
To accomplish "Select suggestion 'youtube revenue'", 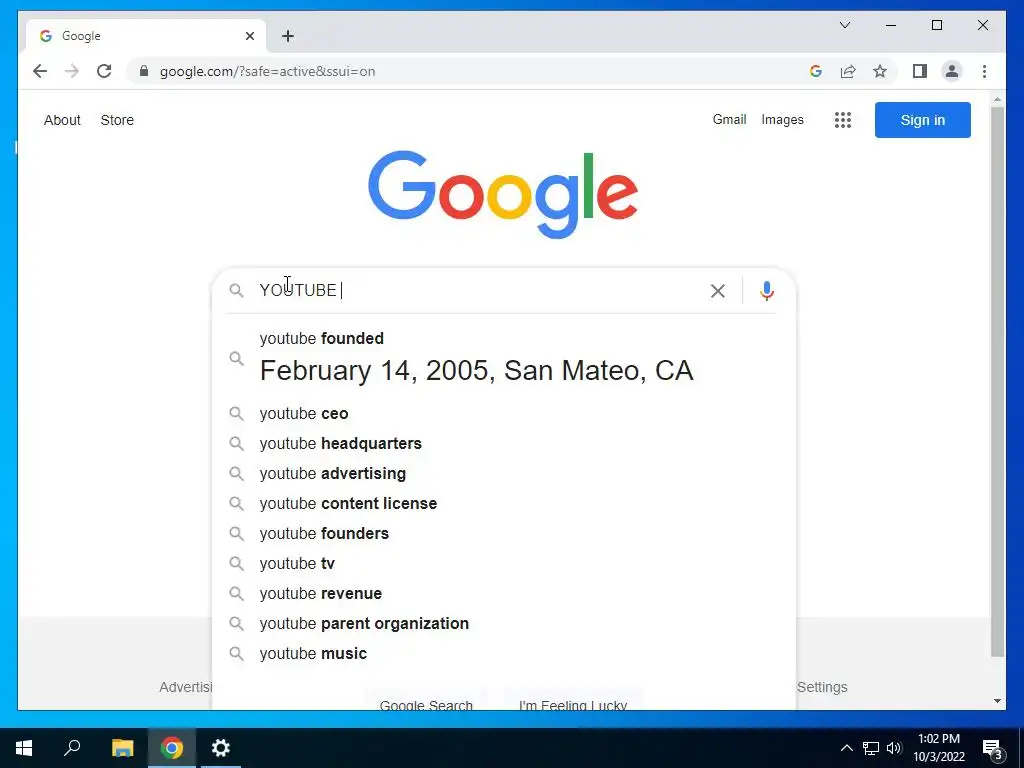I will pos(502,594).
